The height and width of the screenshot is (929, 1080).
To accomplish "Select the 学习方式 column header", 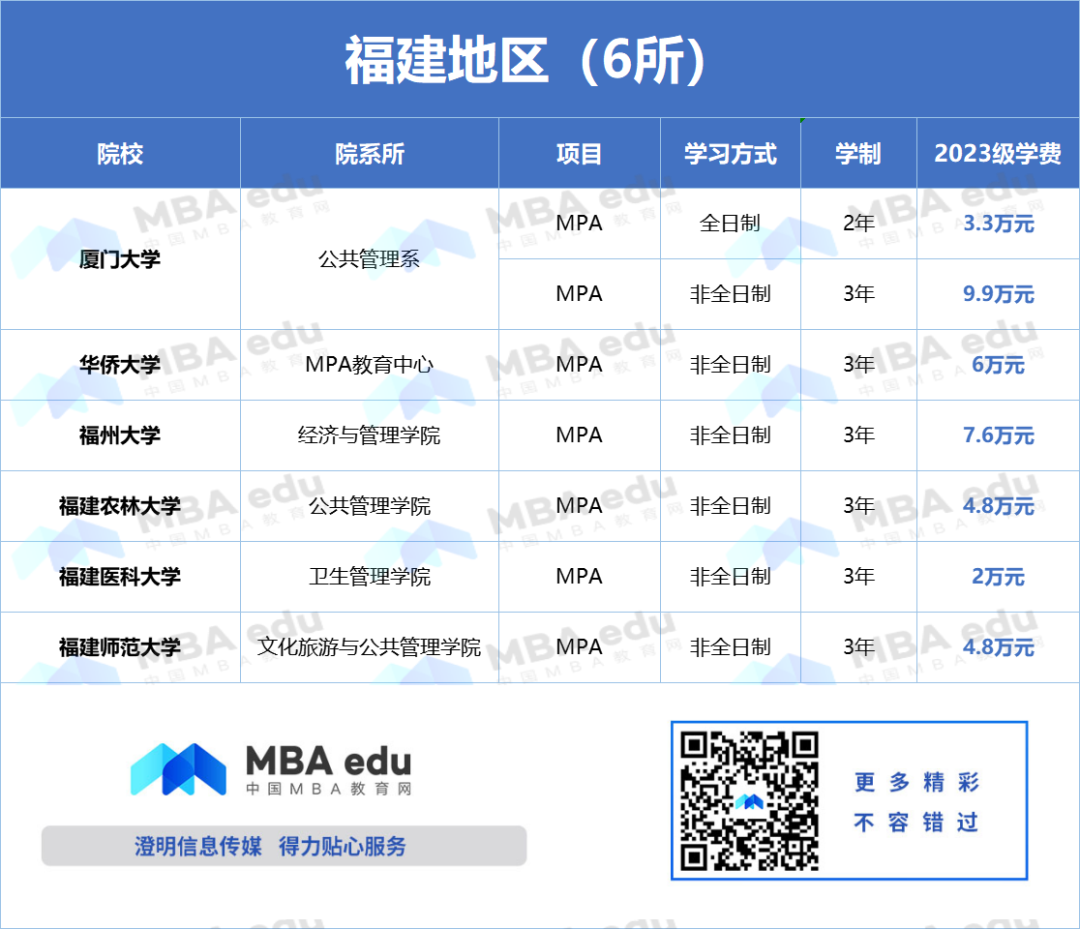I will 730,154.
